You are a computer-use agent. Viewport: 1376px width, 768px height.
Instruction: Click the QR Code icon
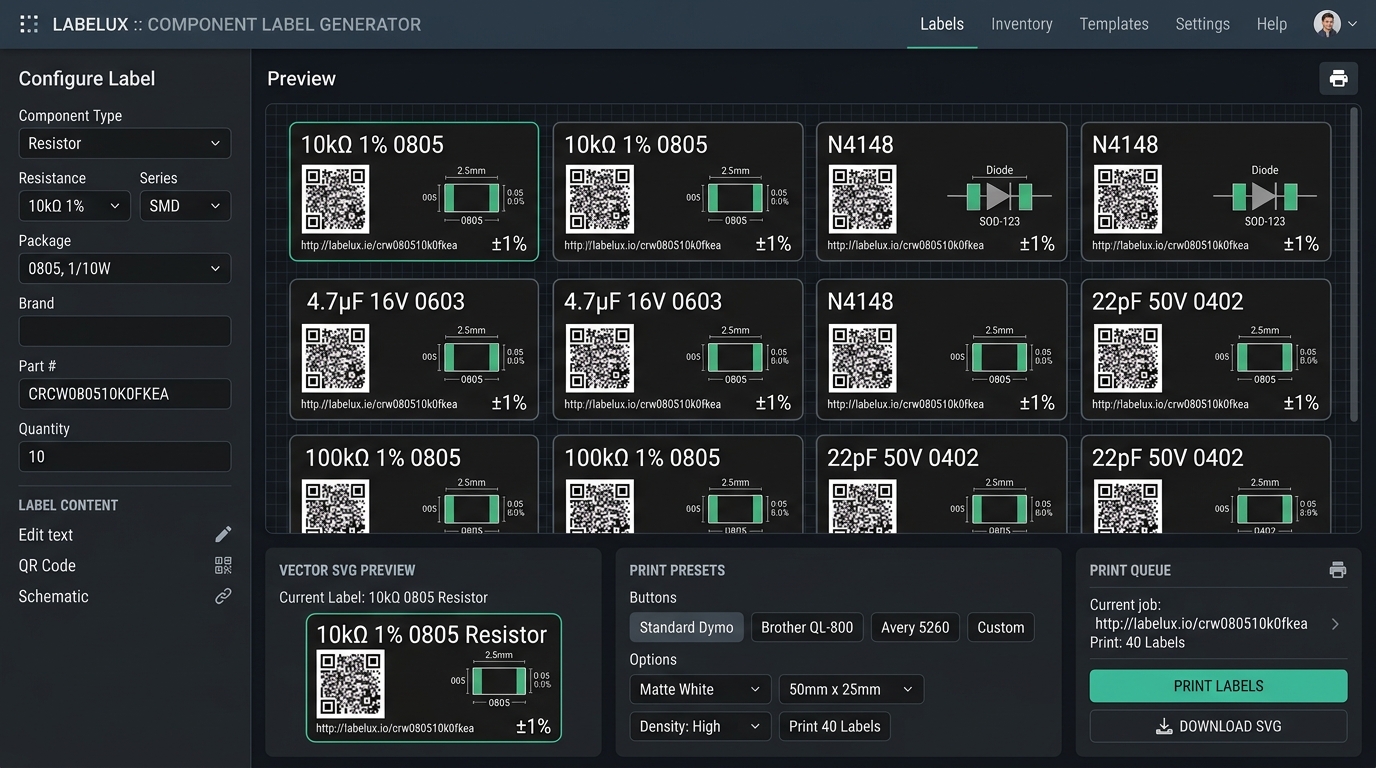click(x=223, y=566)
